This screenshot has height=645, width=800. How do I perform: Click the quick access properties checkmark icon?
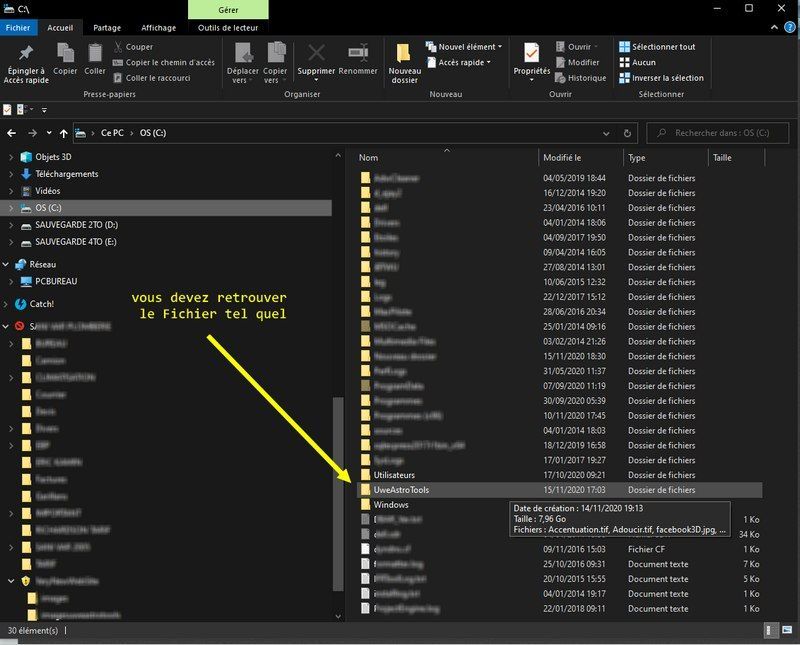point(7,110)
